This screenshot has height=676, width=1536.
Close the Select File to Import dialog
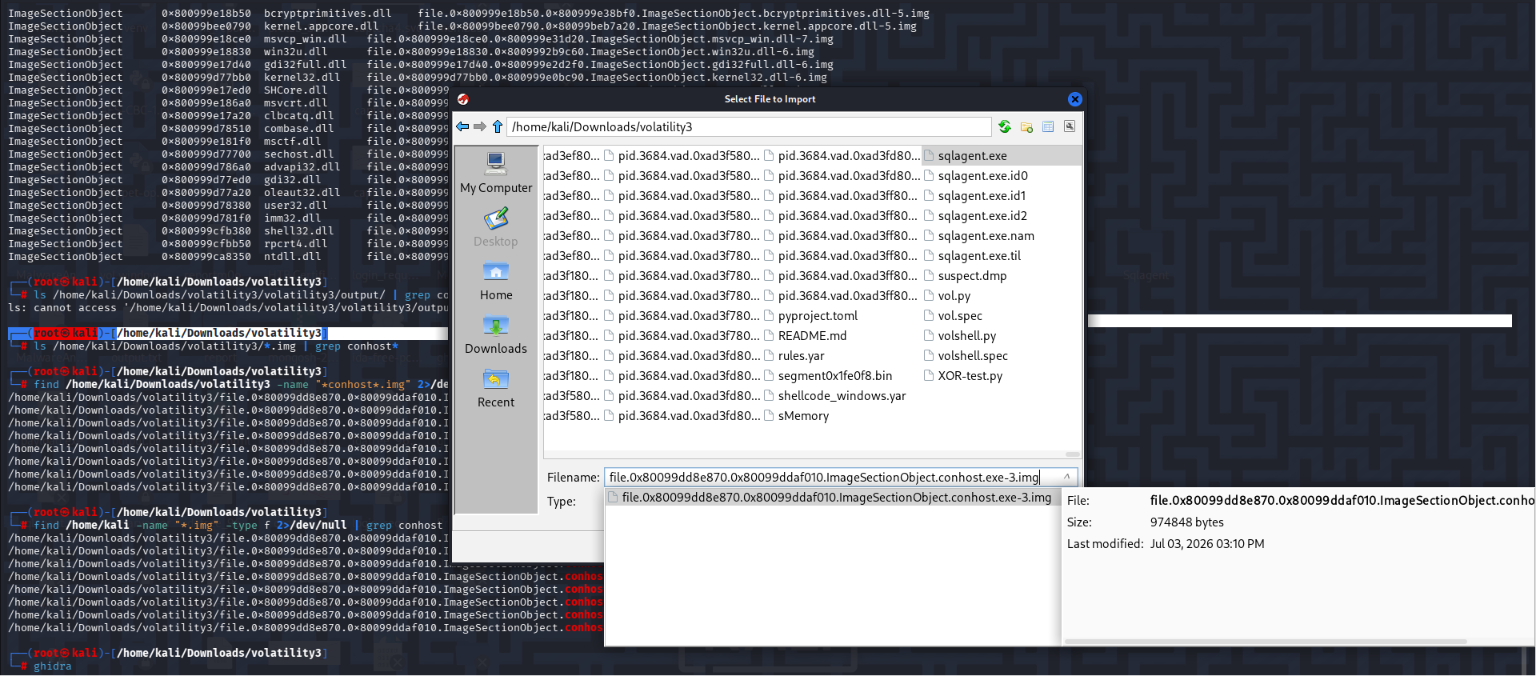pos(1075,99)
